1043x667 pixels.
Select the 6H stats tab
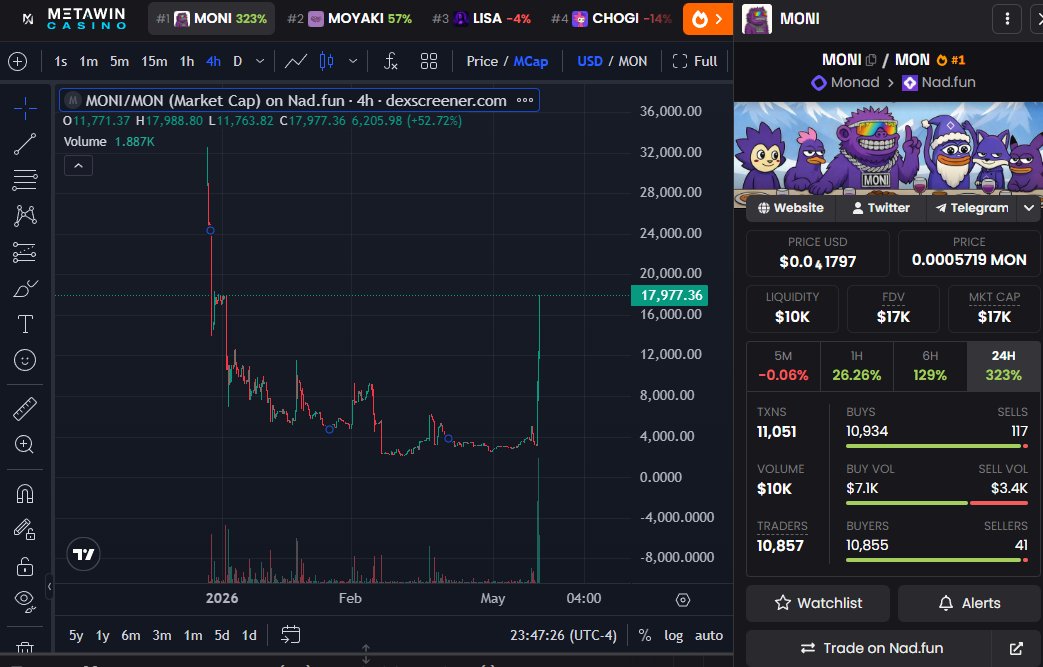[x=930, y=366]
